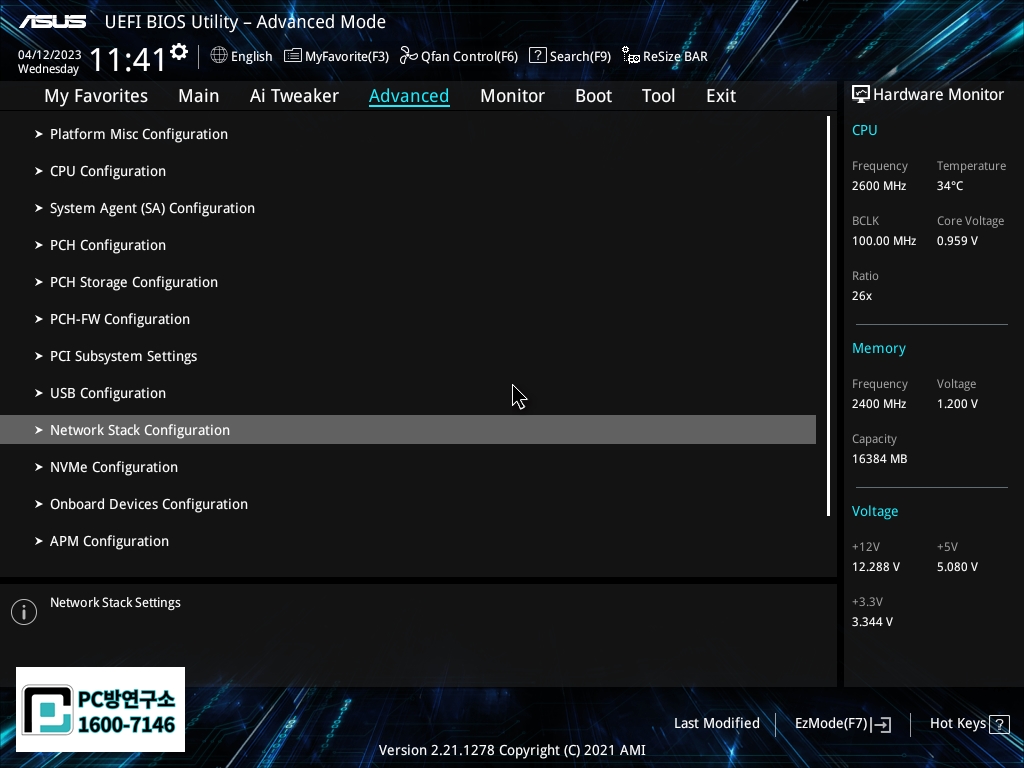Open the Boot tab

(593, 96)
